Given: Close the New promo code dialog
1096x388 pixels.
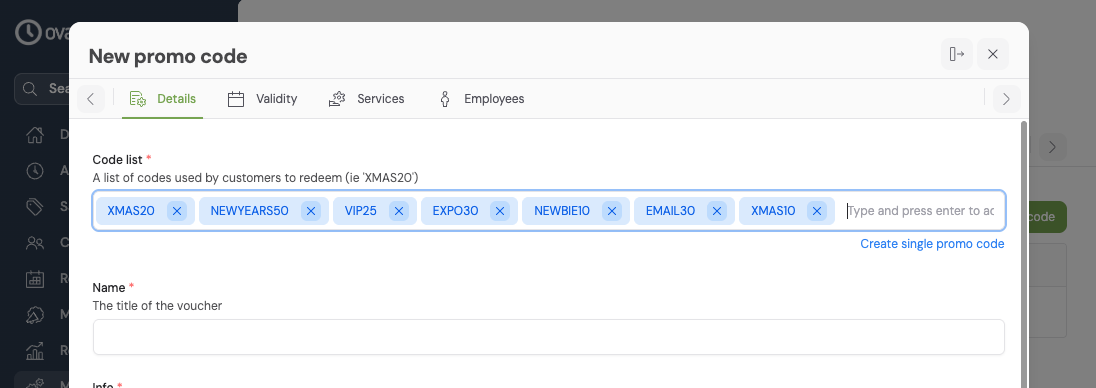Looking at the screenshot, I should click(x=993, y=54).
